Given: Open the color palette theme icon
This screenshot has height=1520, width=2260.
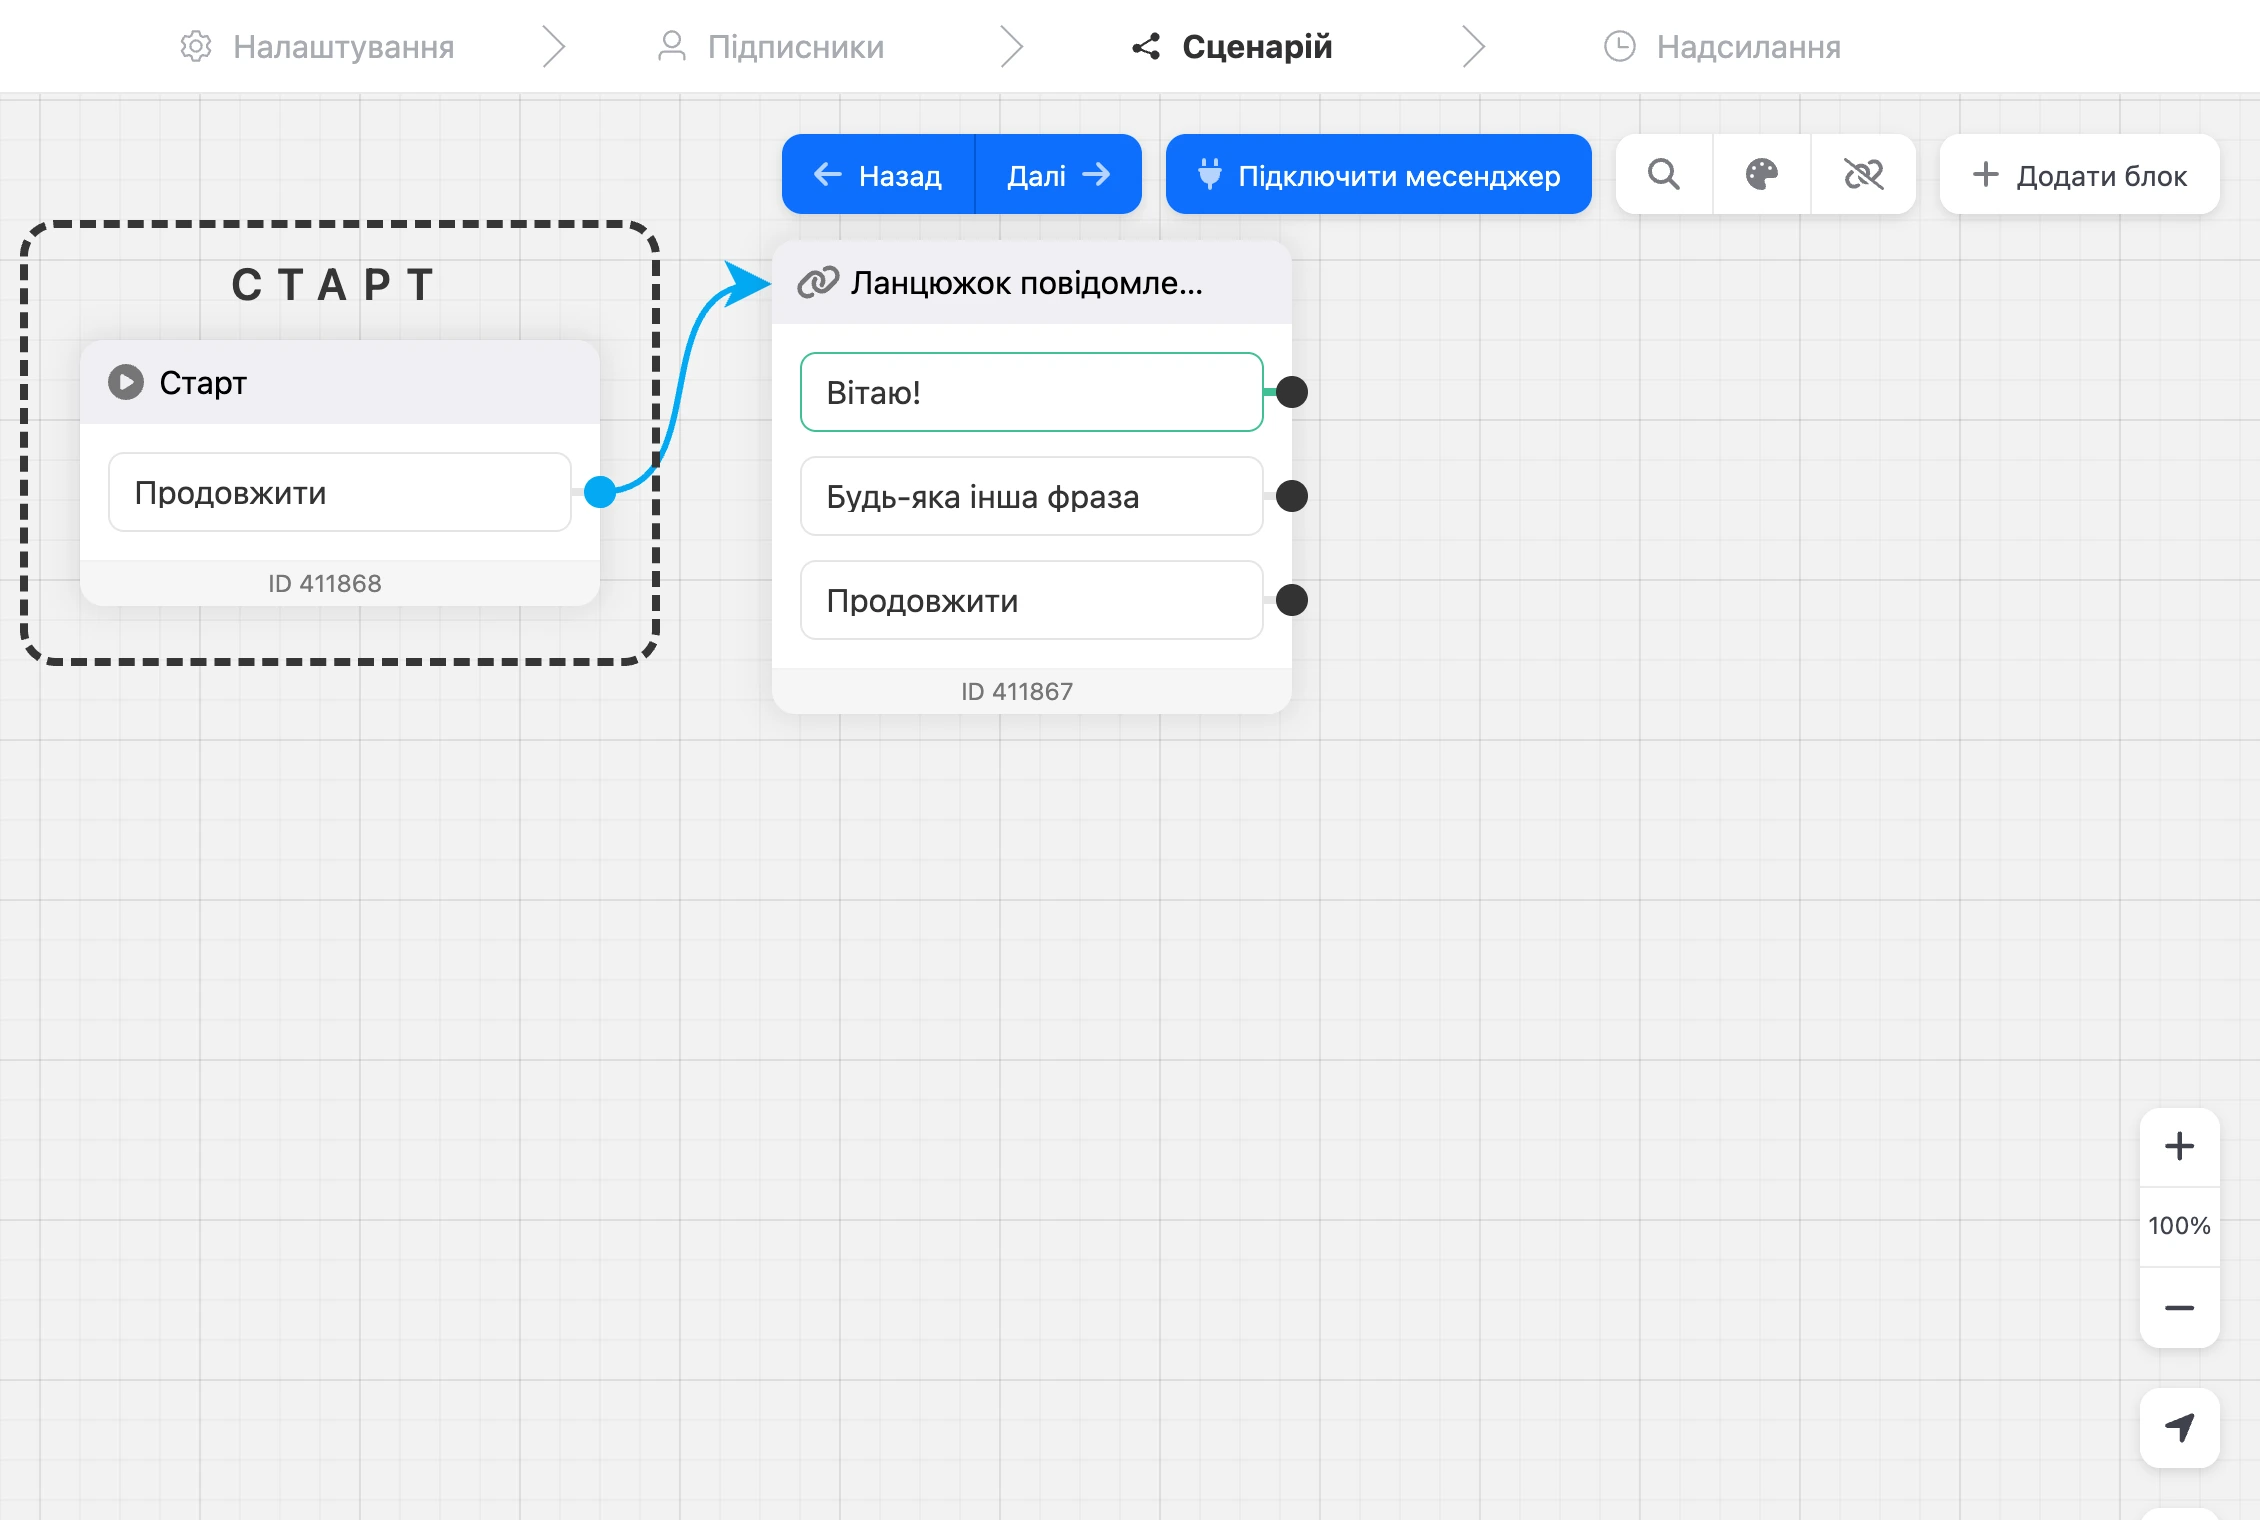Looking at the screenshot, I should coord(1762,175).
